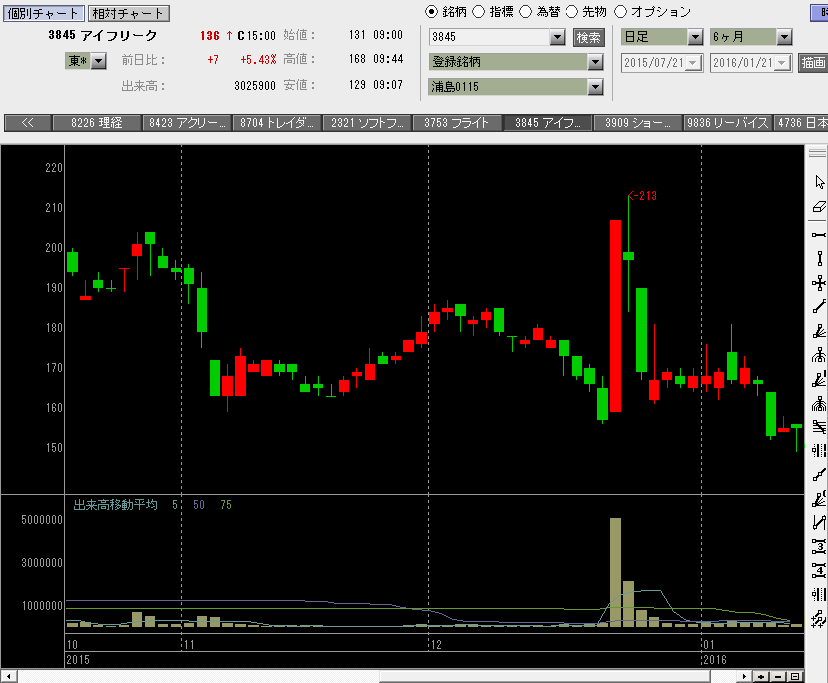Click the square reset button at bottom right
Screen dimensions: 828x683
pos(795,677)
